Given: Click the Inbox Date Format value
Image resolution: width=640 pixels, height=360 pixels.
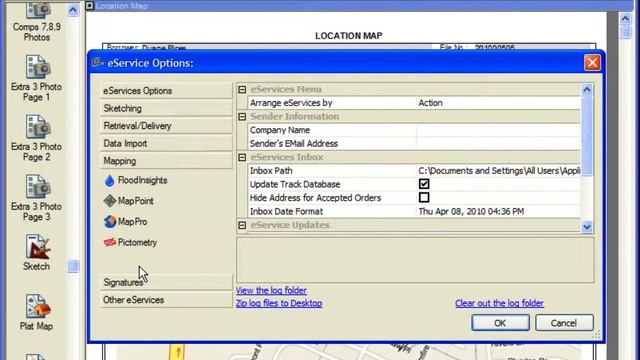Looking at the screenshot, I should click(x=498, y=211).
